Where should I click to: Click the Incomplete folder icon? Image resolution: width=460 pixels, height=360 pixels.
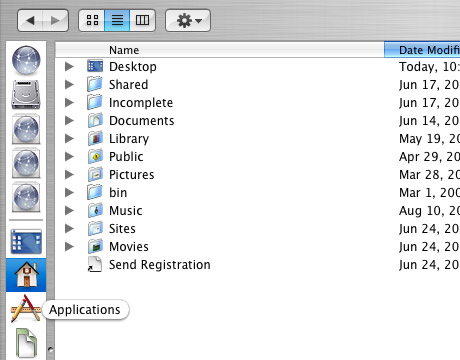(x=95, y=102)
